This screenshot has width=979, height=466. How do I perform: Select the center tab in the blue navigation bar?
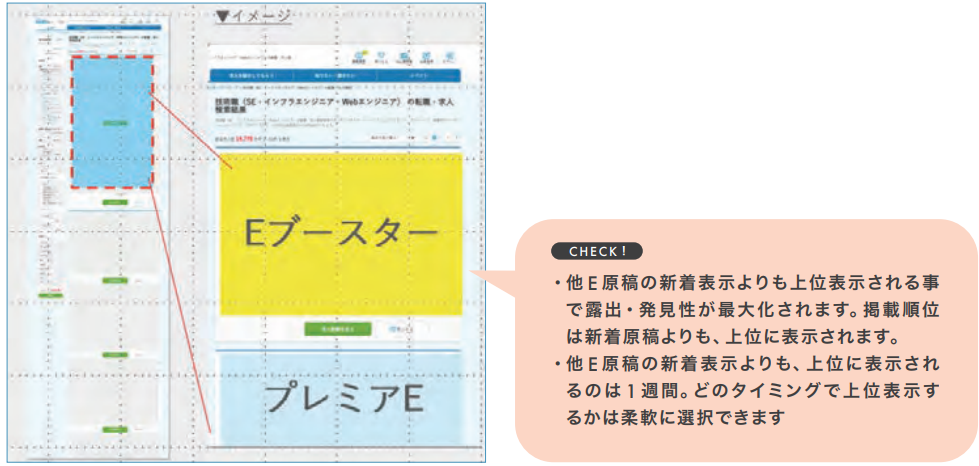(x=334, y=76)
